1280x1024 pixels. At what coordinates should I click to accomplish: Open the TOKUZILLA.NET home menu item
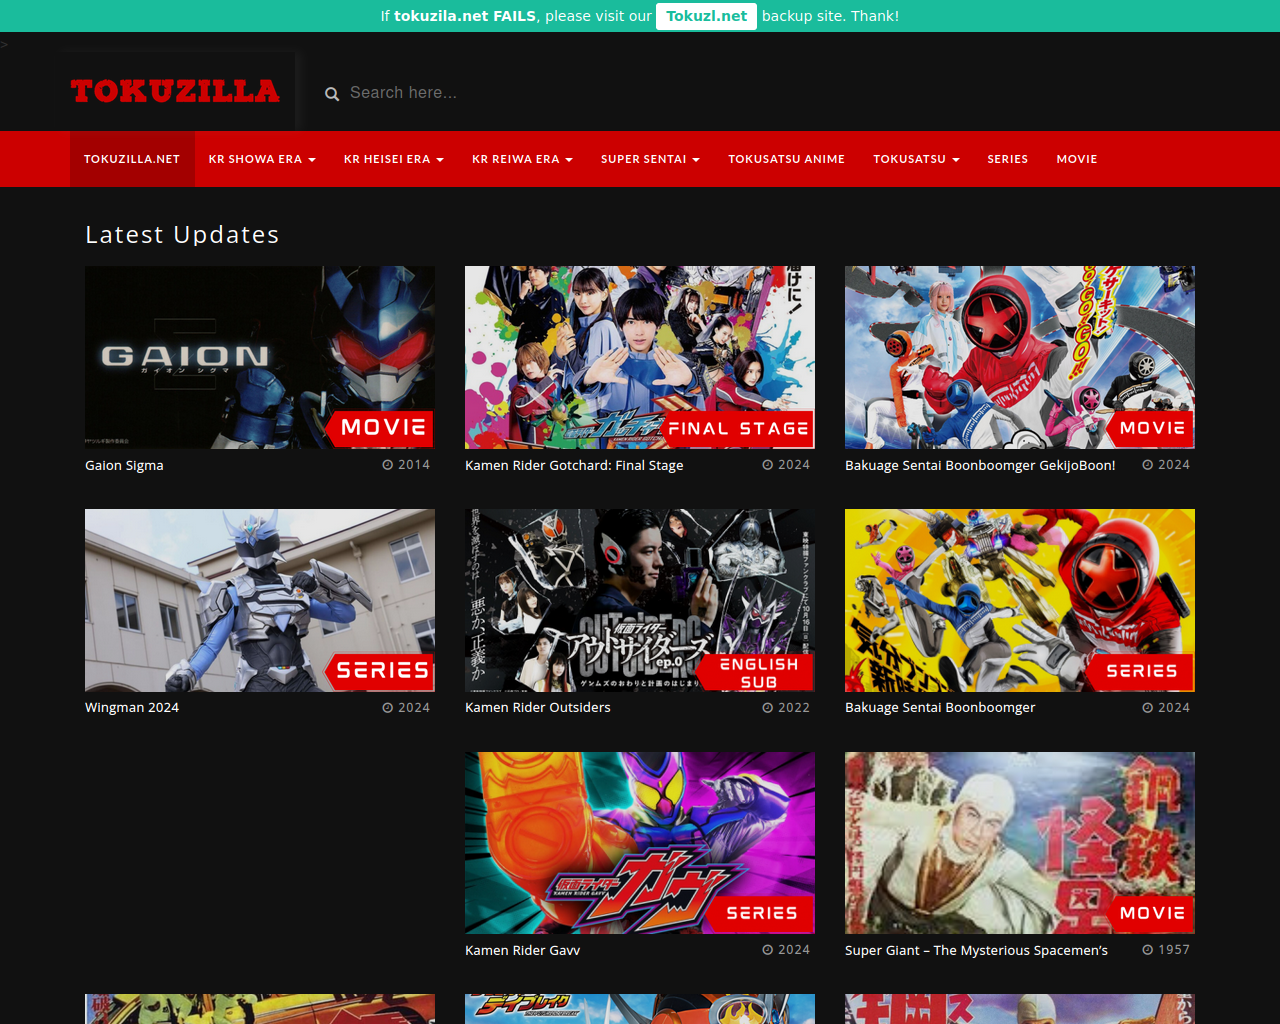click(x=132, y=159)
